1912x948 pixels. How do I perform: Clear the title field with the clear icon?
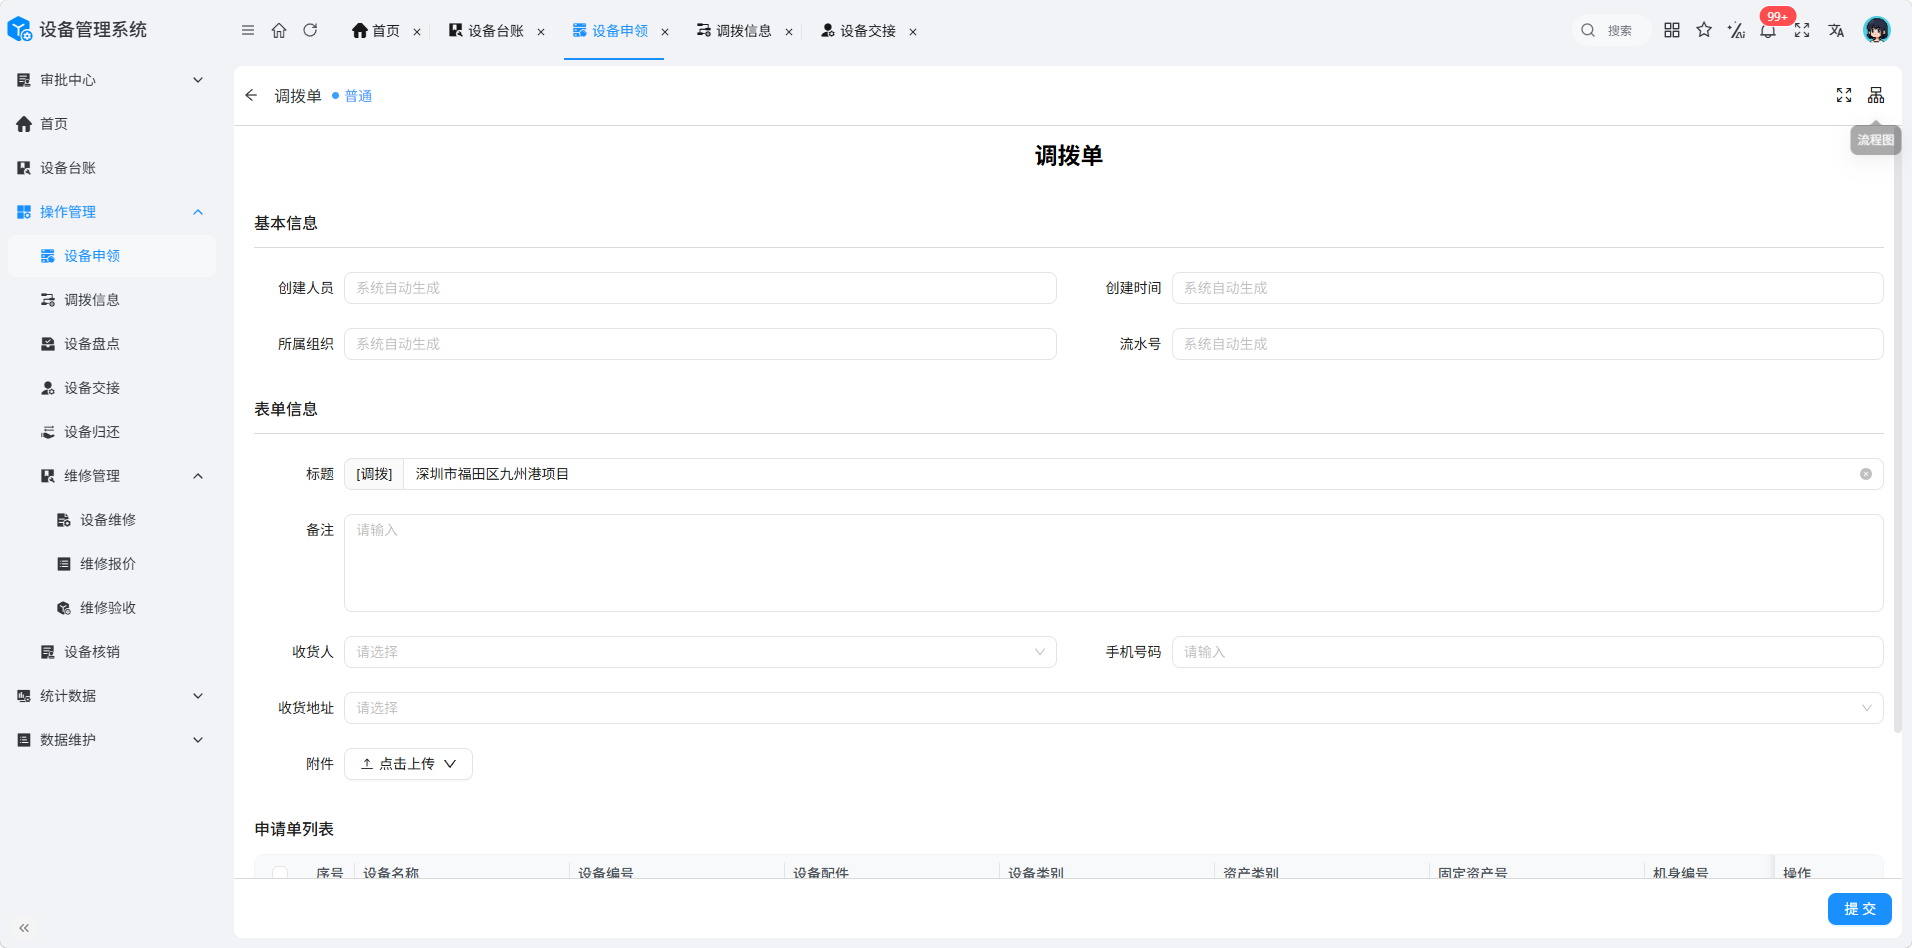pyautogui.click(x=1866, y=474)
